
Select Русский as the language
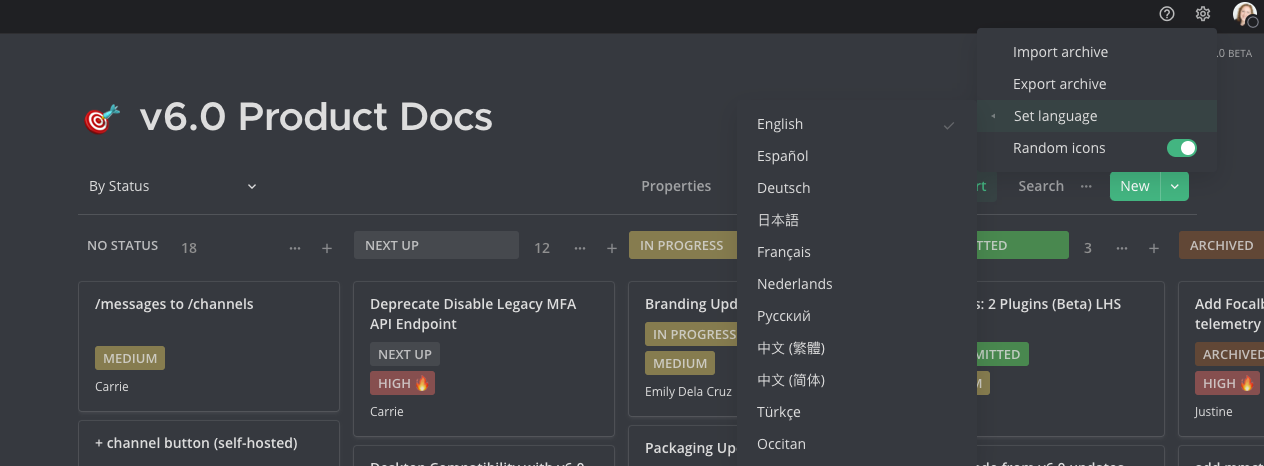click(x=856, y=316)
